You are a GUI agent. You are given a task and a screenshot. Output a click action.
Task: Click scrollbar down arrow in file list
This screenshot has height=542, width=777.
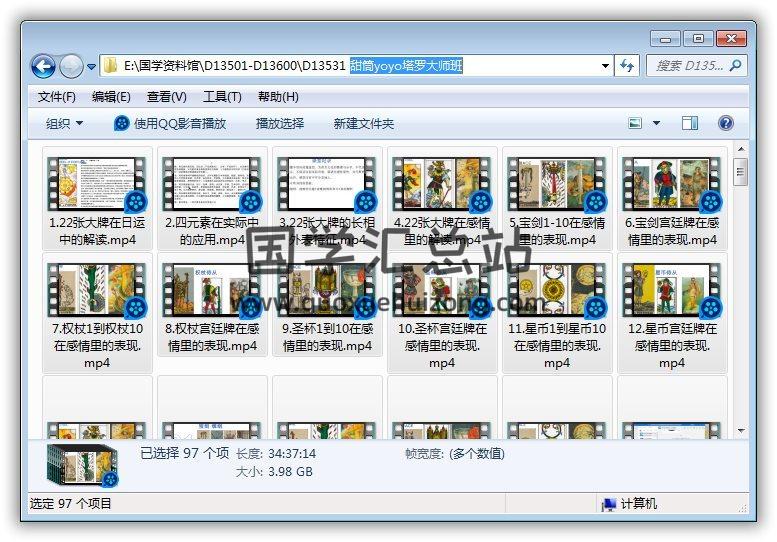click(x=741, y=431)
